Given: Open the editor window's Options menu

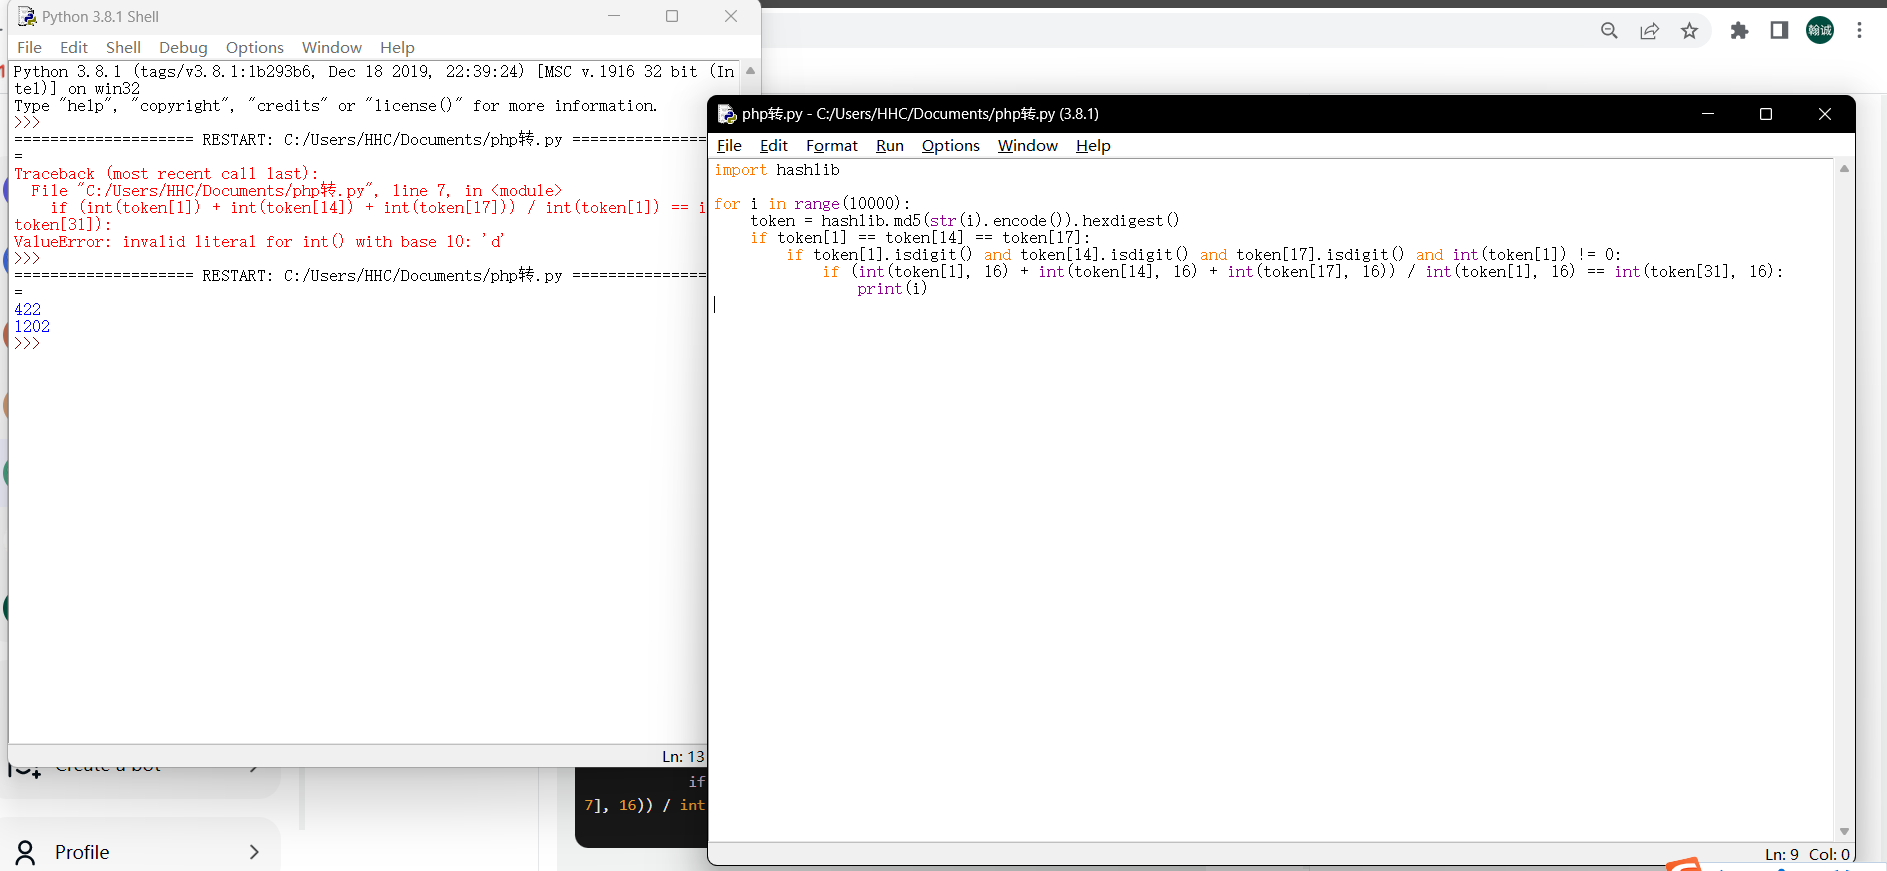Looking at the screenshot, I should coord(950,146).
